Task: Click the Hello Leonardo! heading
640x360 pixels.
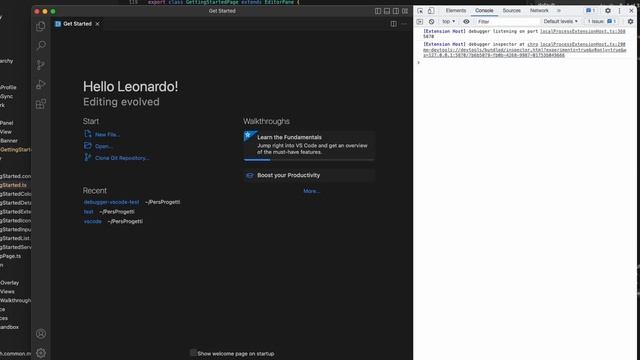Action: 131,87
